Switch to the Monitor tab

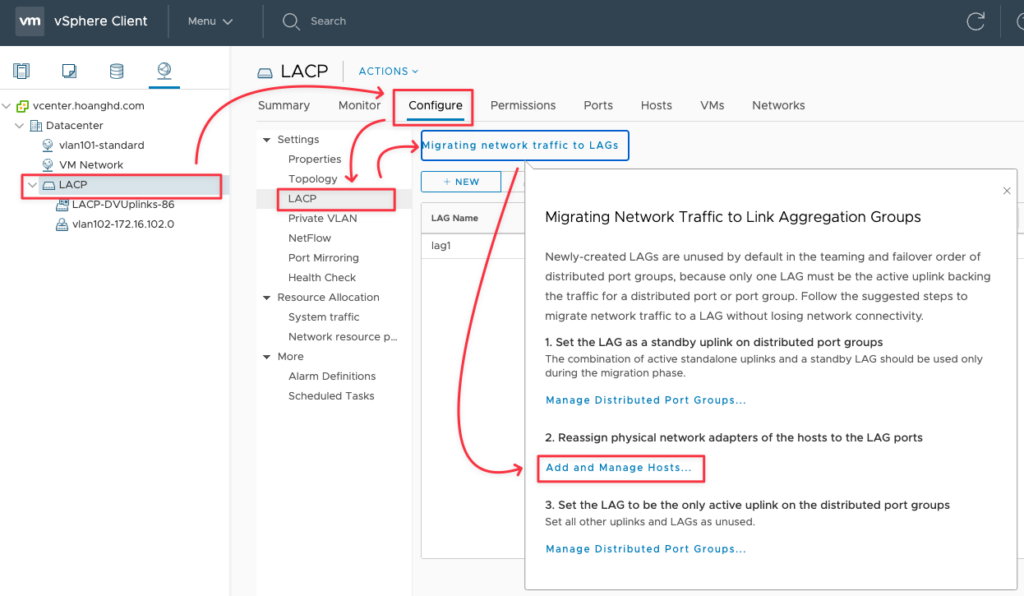[359, 105]
